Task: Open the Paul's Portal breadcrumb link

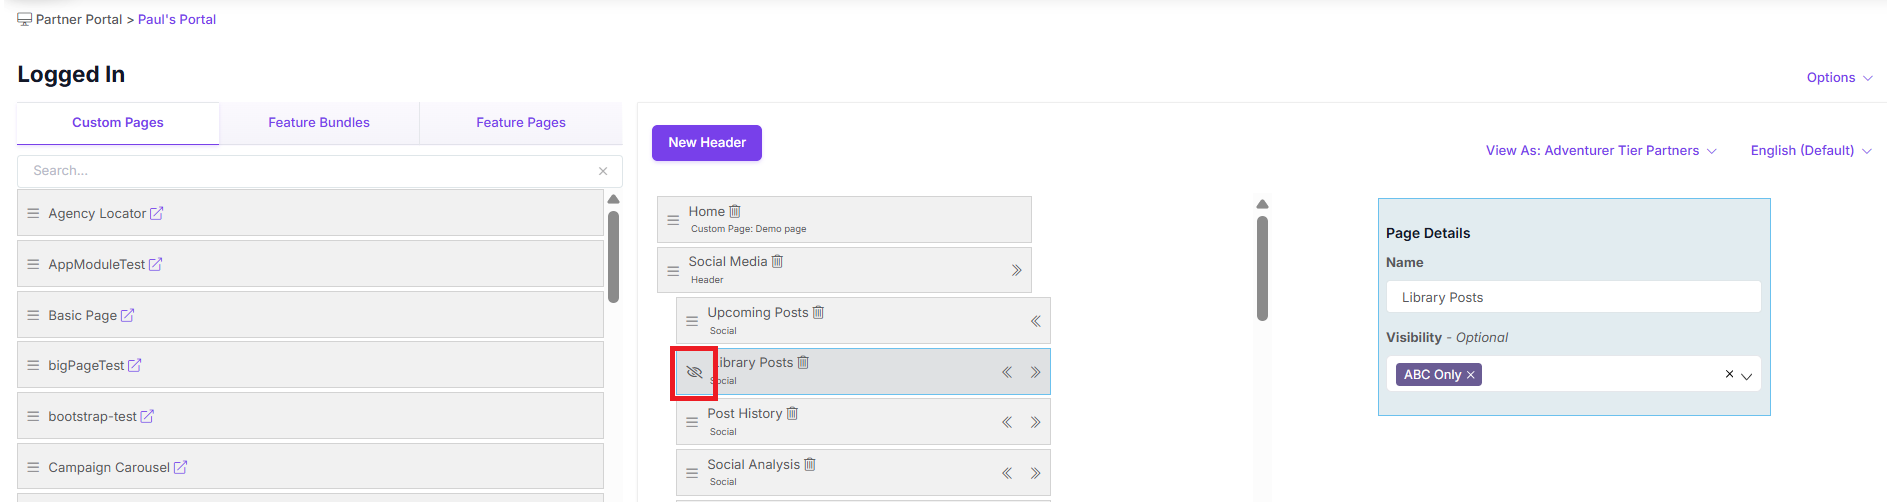Action: point(177,19)
